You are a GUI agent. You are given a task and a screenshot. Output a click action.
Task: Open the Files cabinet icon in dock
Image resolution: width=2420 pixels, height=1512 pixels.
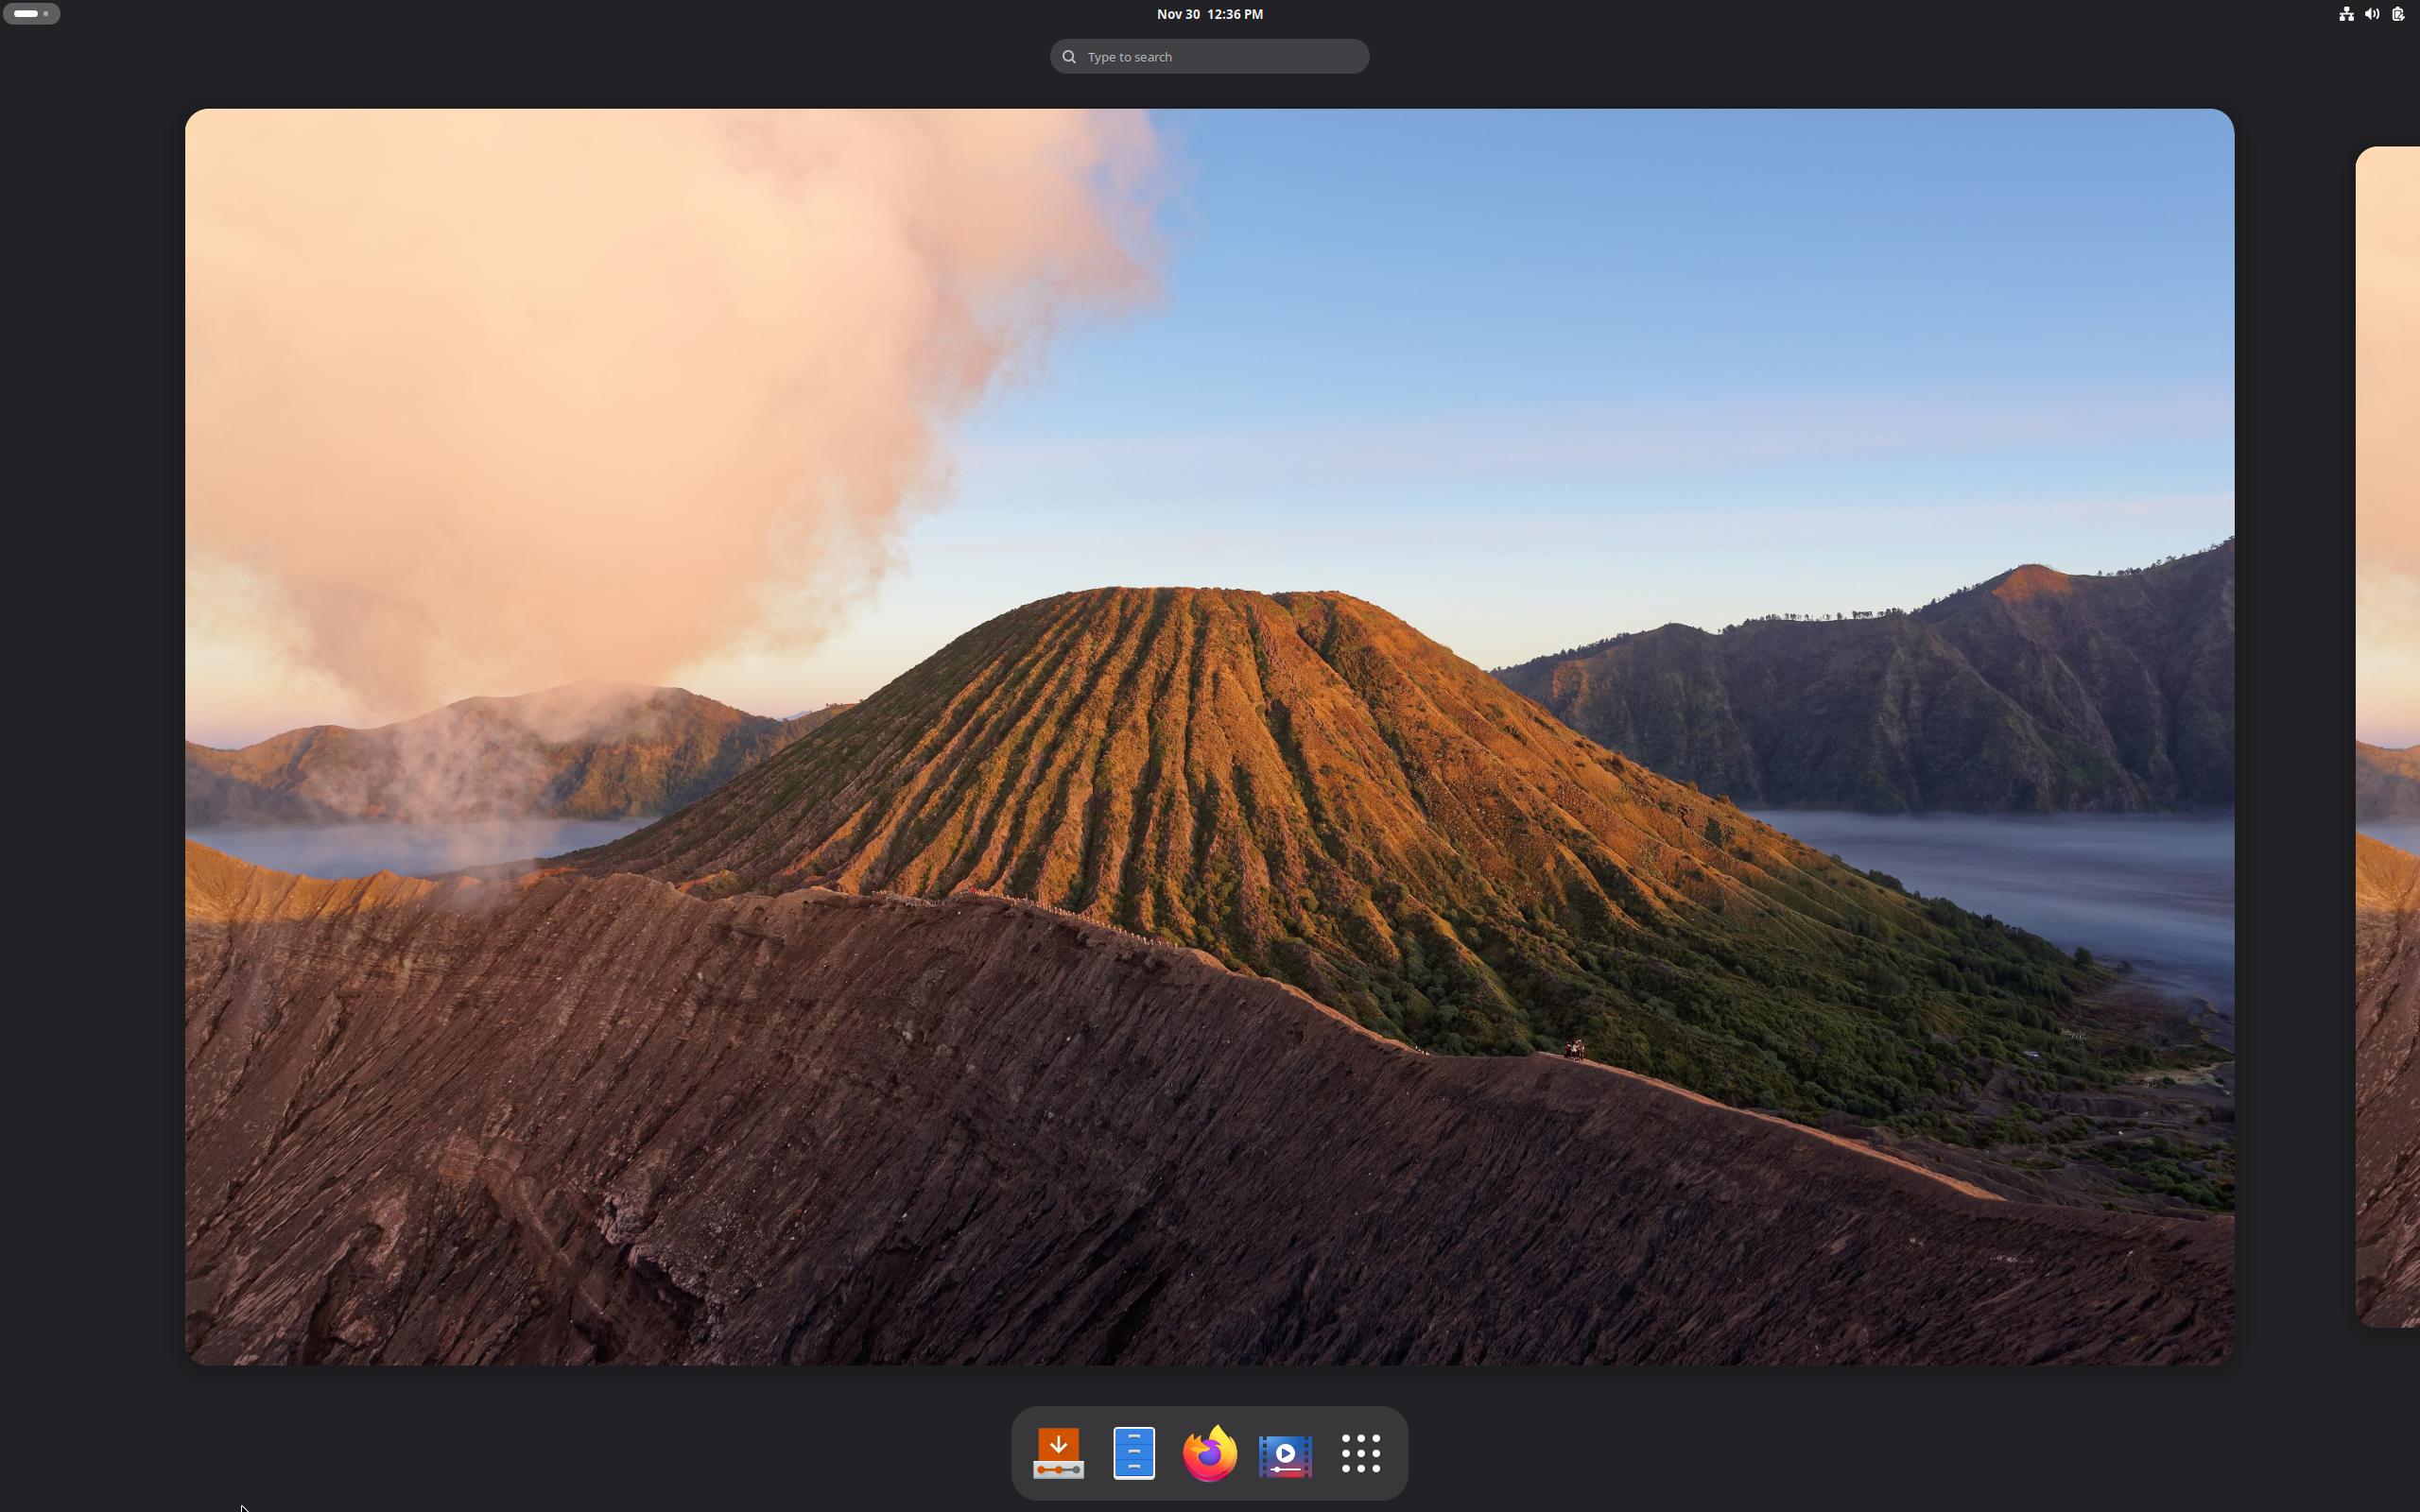pos(1134,1453)
